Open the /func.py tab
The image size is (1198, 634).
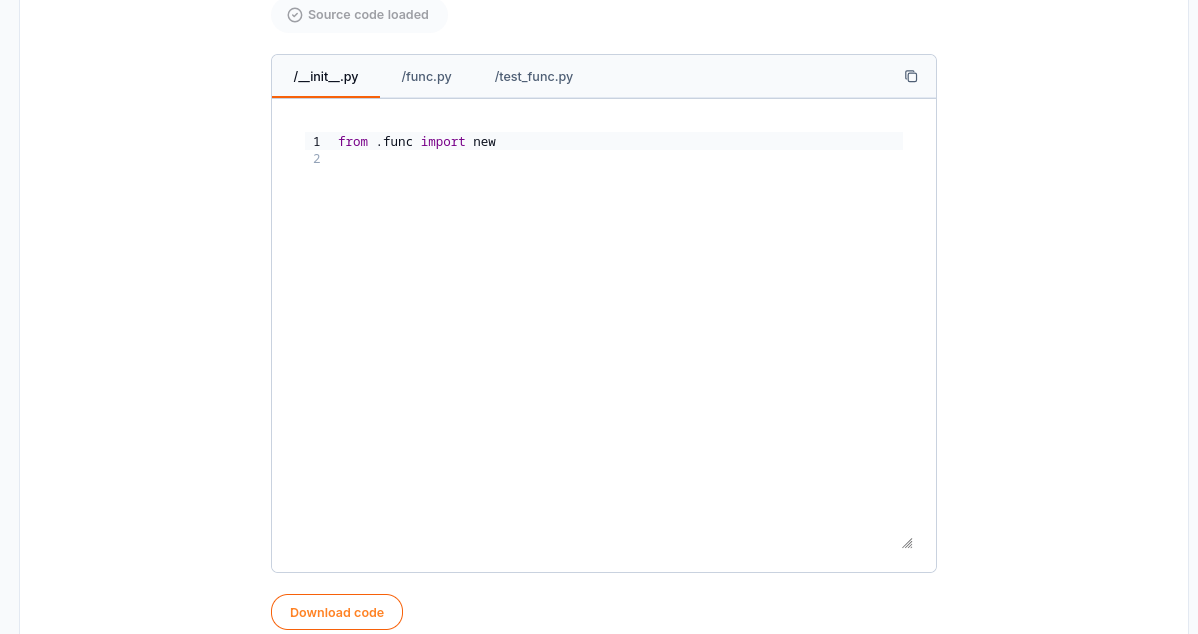pos(426,76)
